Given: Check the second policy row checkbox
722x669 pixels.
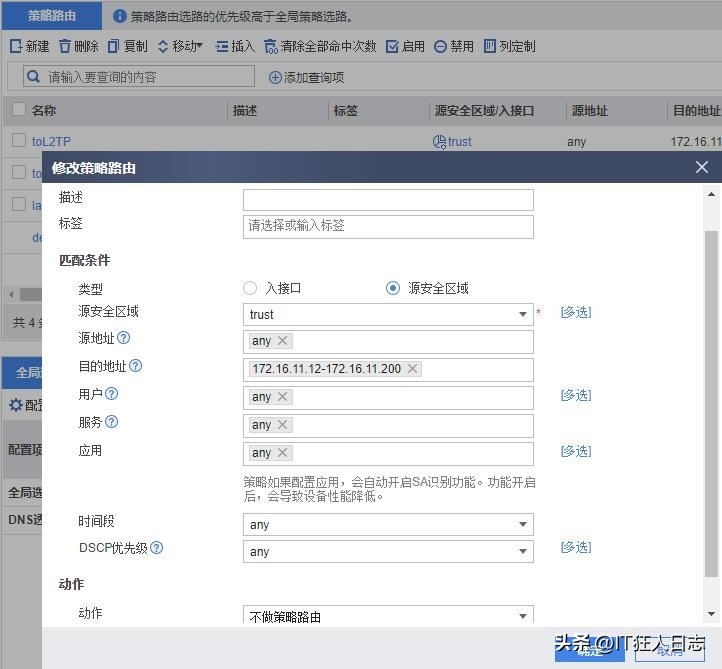Looking at the screenshot, I should coord(18,172).
